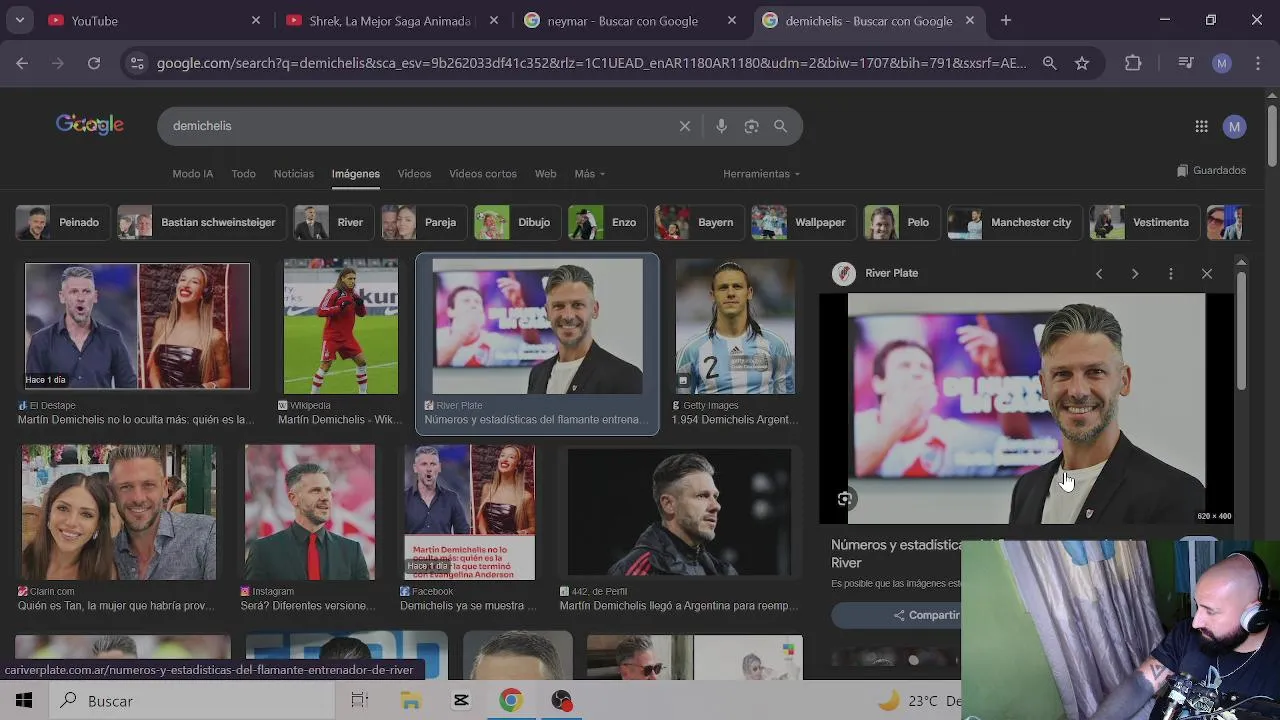Go back in Chrome
The width and height of the screenshot is (1280, 720).
coord(22,63)
